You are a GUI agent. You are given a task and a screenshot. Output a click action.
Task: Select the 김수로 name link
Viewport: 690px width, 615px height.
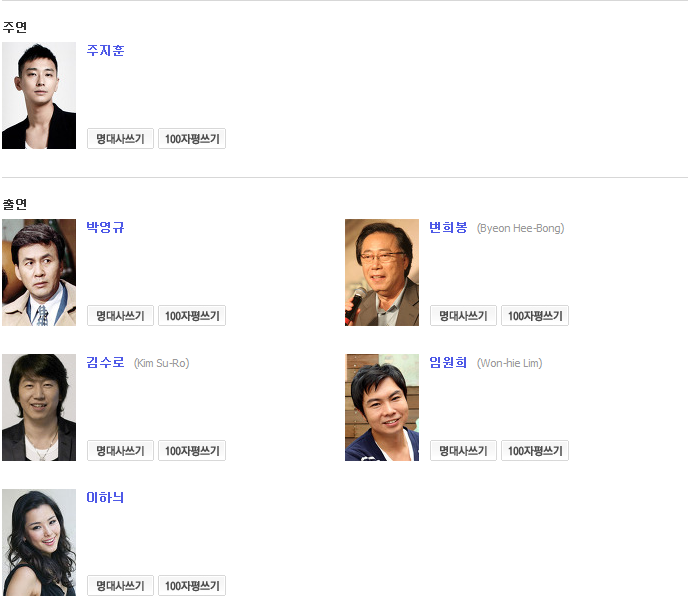[x=105, y=362]
